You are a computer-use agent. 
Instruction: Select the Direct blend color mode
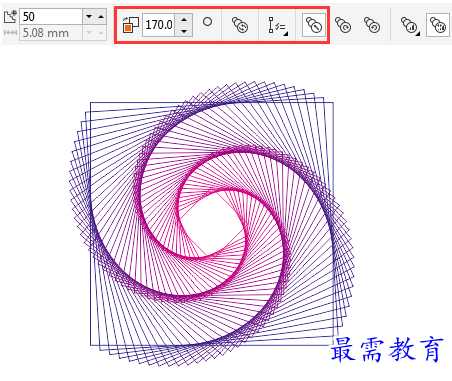[314, 25]
